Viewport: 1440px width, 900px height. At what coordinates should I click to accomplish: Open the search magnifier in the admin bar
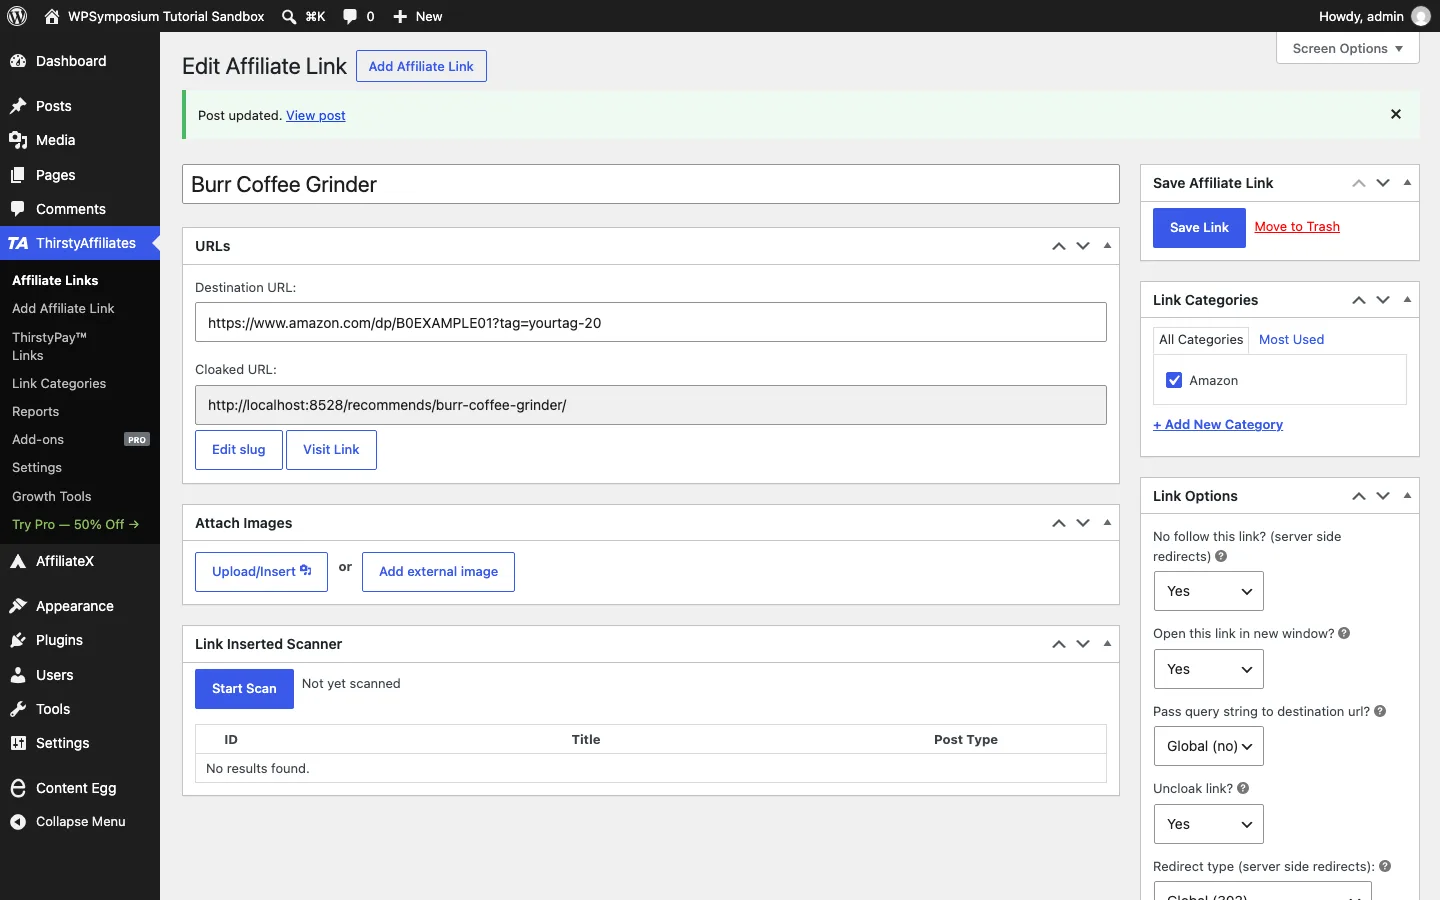(289, 16)
